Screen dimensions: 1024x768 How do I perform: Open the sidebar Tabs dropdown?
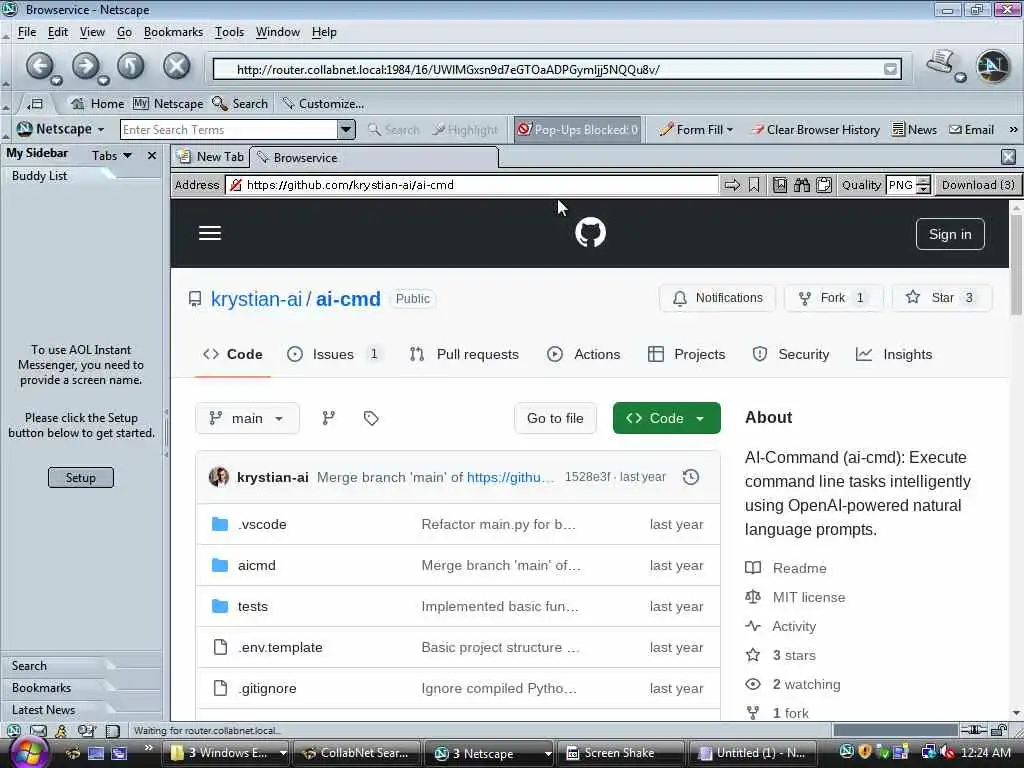[x=112, y=155]
